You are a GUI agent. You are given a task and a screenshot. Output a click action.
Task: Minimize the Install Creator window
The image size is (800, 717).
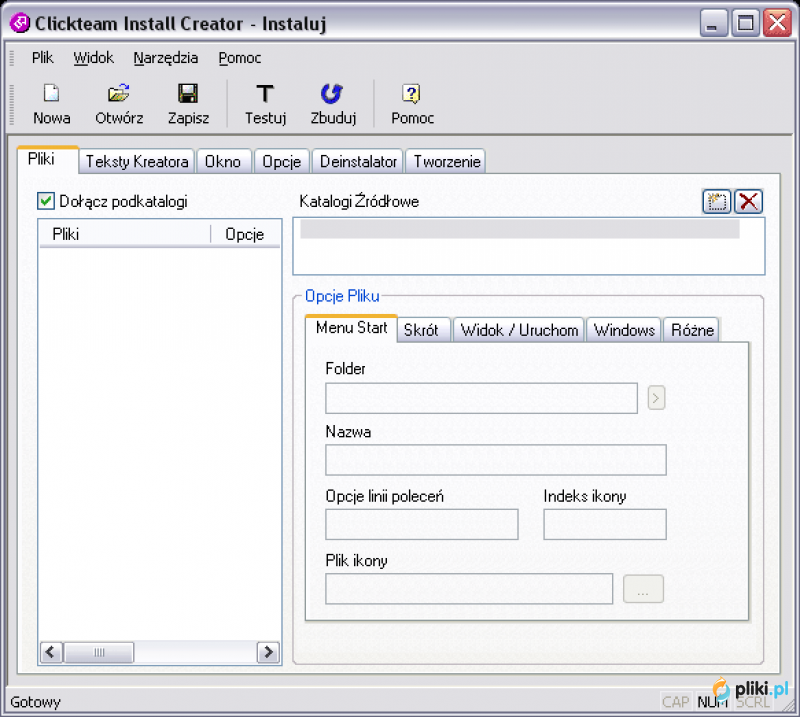tap(713, 23)
